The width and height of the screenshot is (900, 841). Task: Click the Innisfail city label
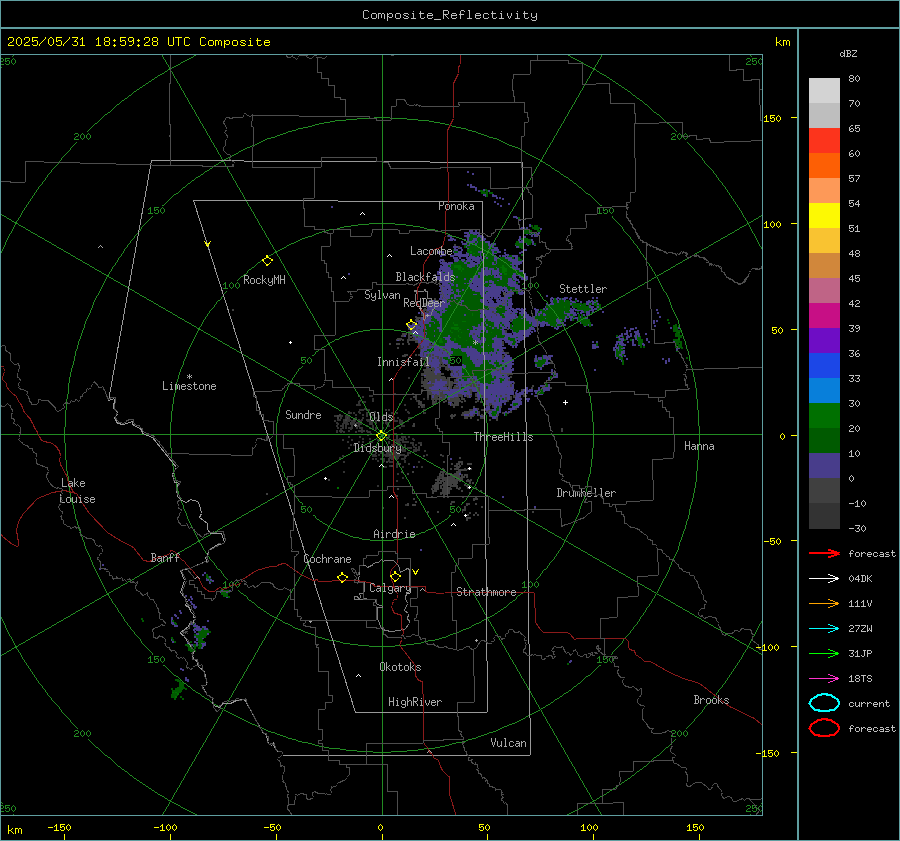[403, 362]
